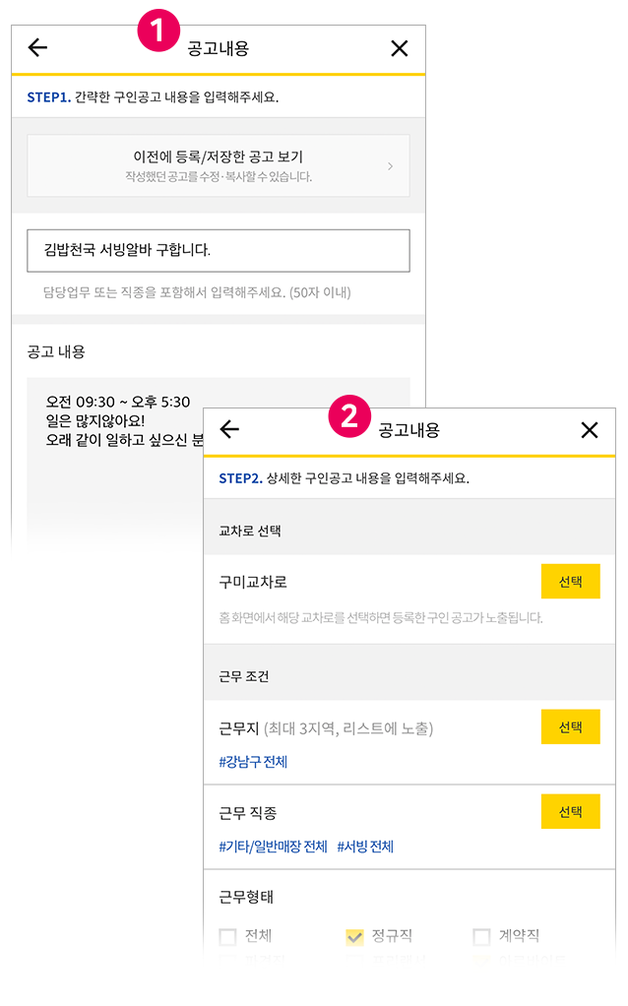The width and height of the screenshot is (628, 1006).
Task: Enable the 계약직 checkbox
Action: [x=481, y=937]
